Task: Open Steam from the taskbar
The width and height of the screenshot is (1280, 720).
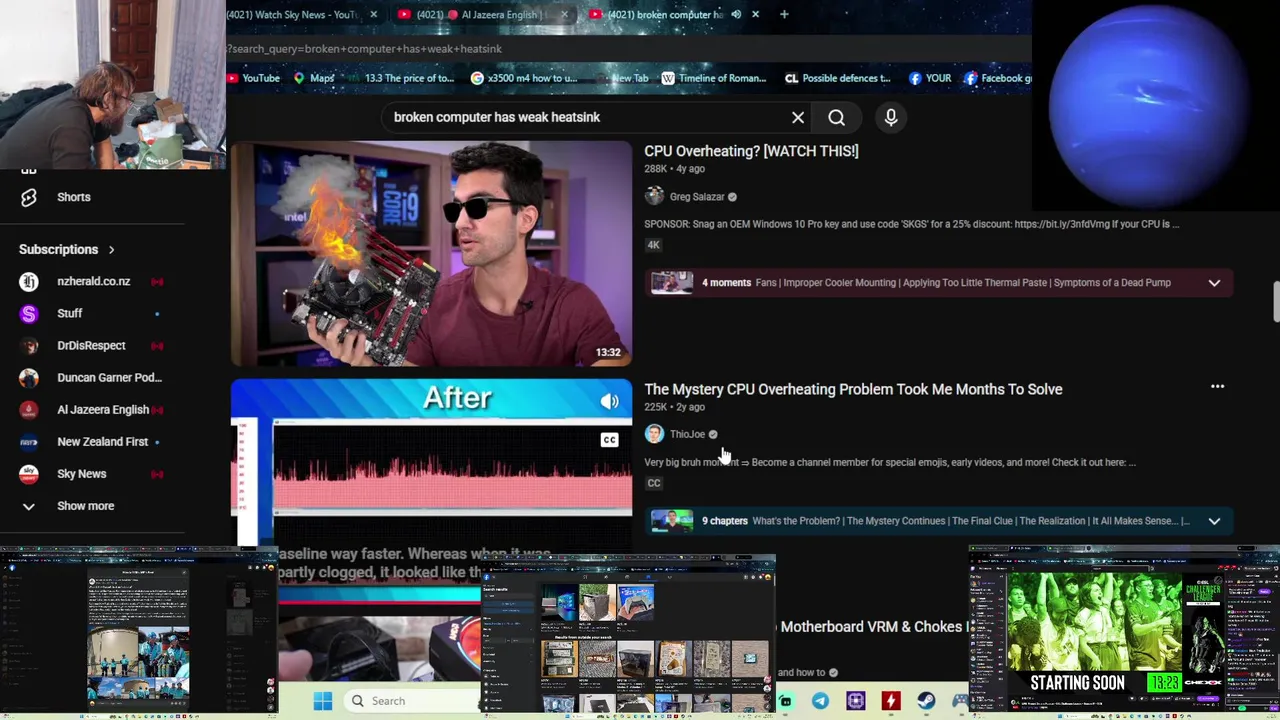Action: click(x=926, y=701)
